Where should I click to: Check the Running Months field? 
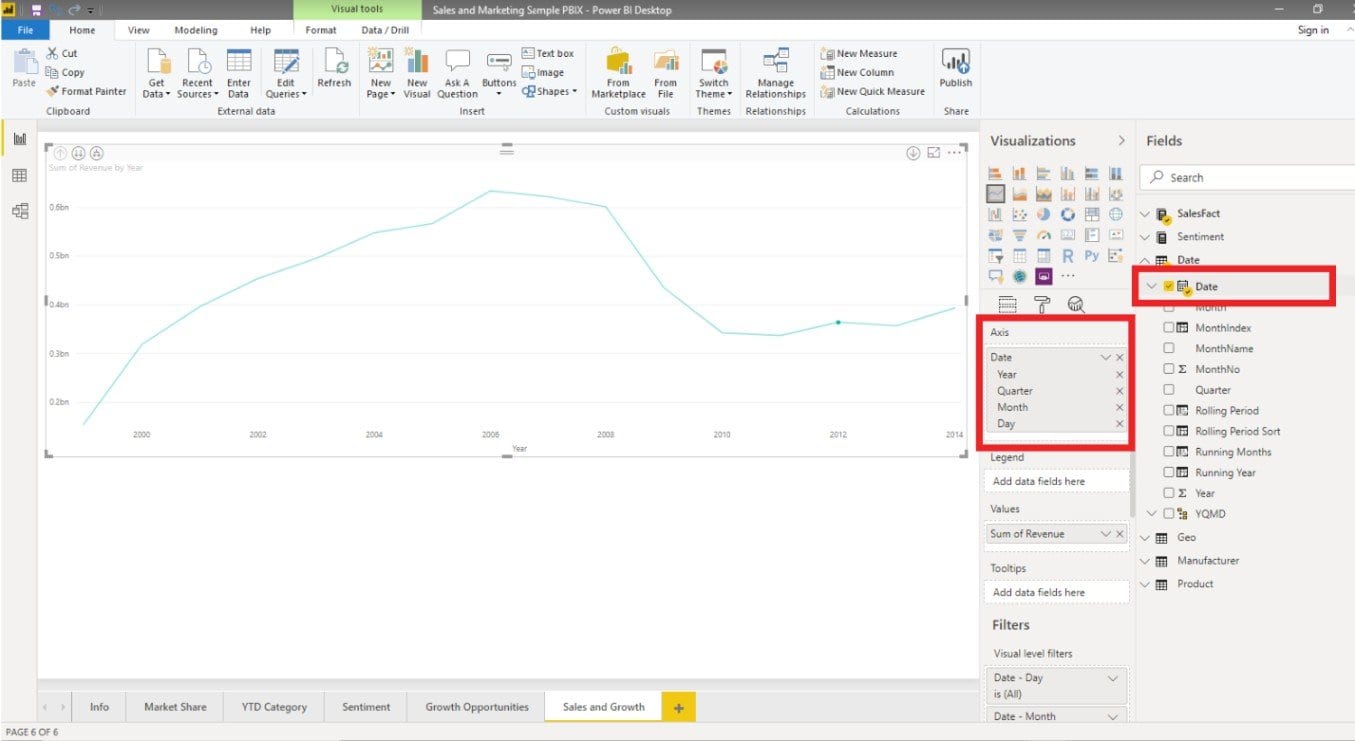pyautogui.click(x=1168, y=452)
